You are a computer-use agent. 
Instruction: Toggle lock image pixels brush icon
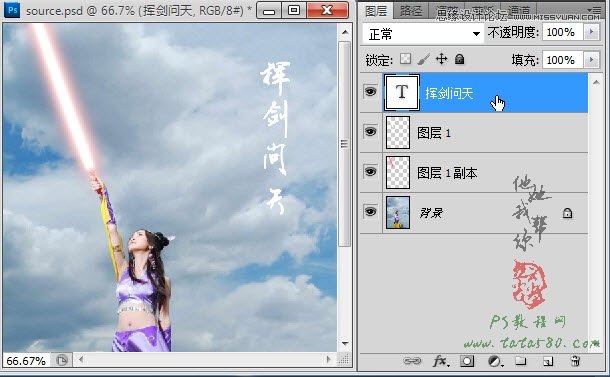tap(424, 59)
